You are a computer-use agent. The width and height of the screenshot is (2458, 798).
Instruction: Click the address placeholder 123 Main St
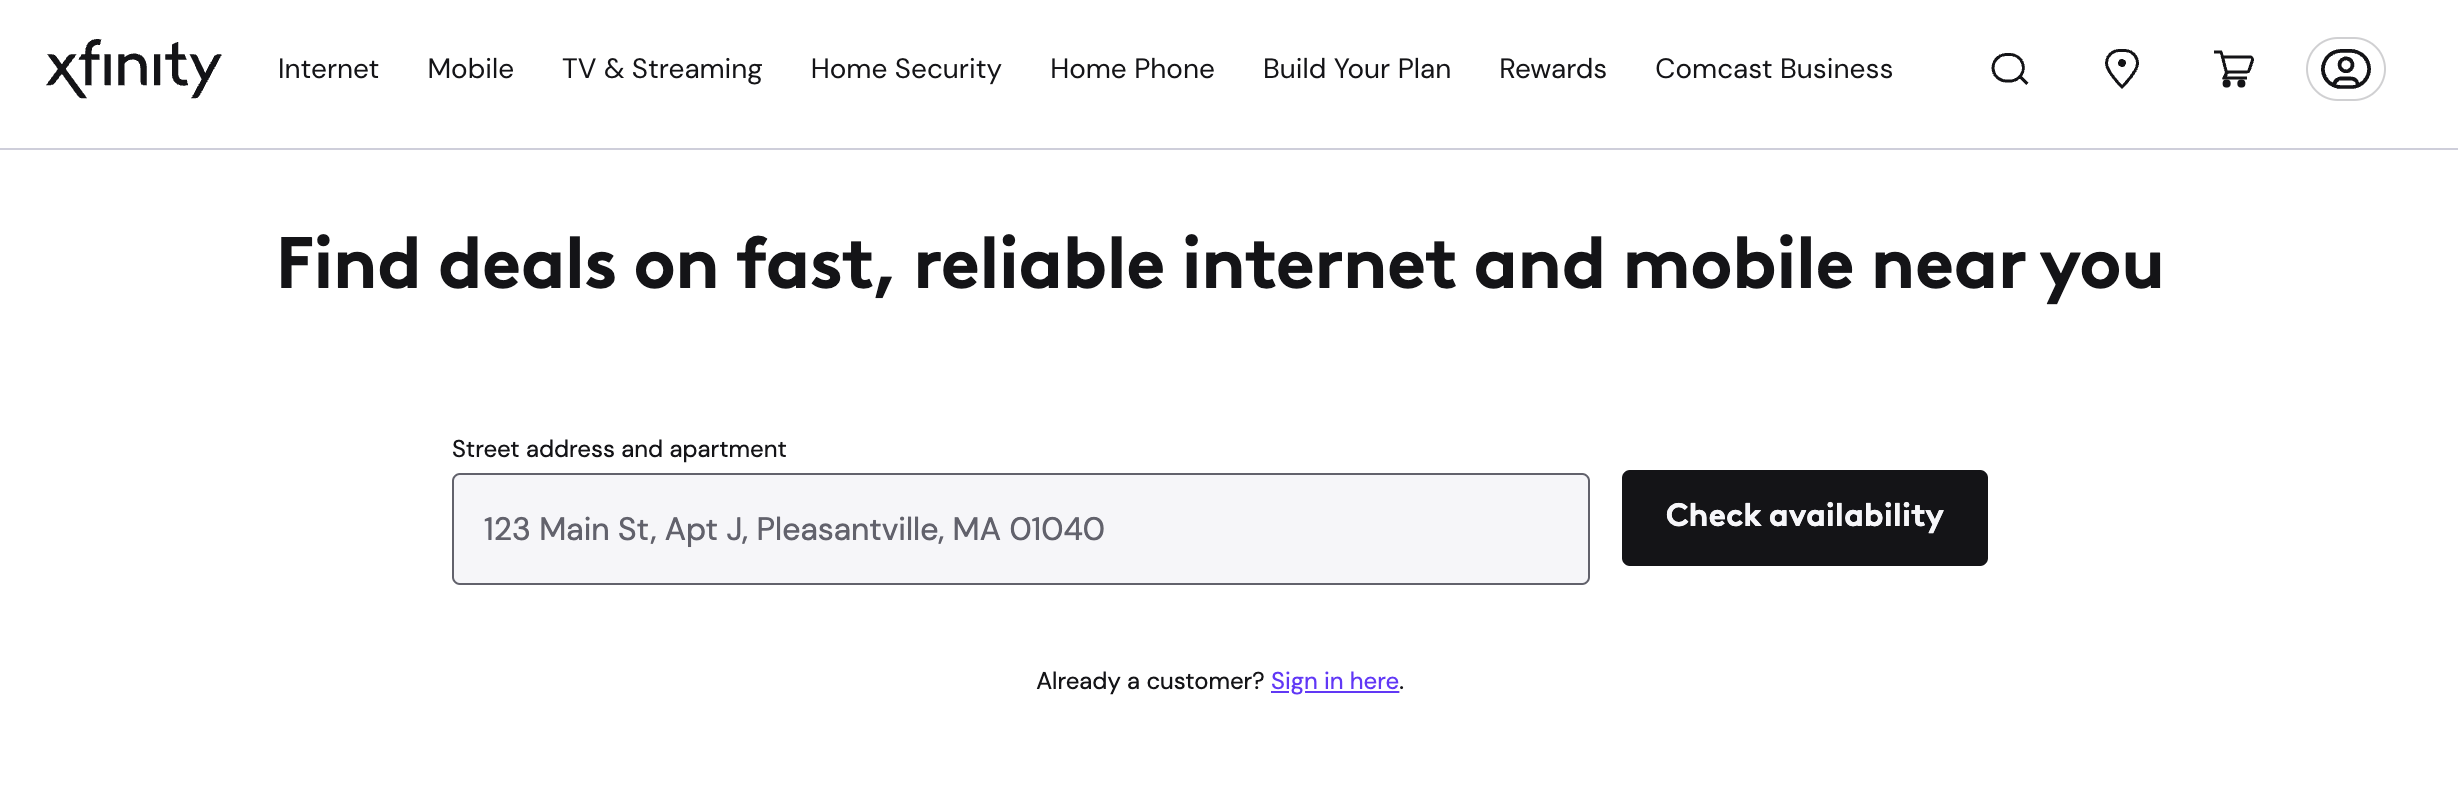pyautogui.click(x=793, y=528)
